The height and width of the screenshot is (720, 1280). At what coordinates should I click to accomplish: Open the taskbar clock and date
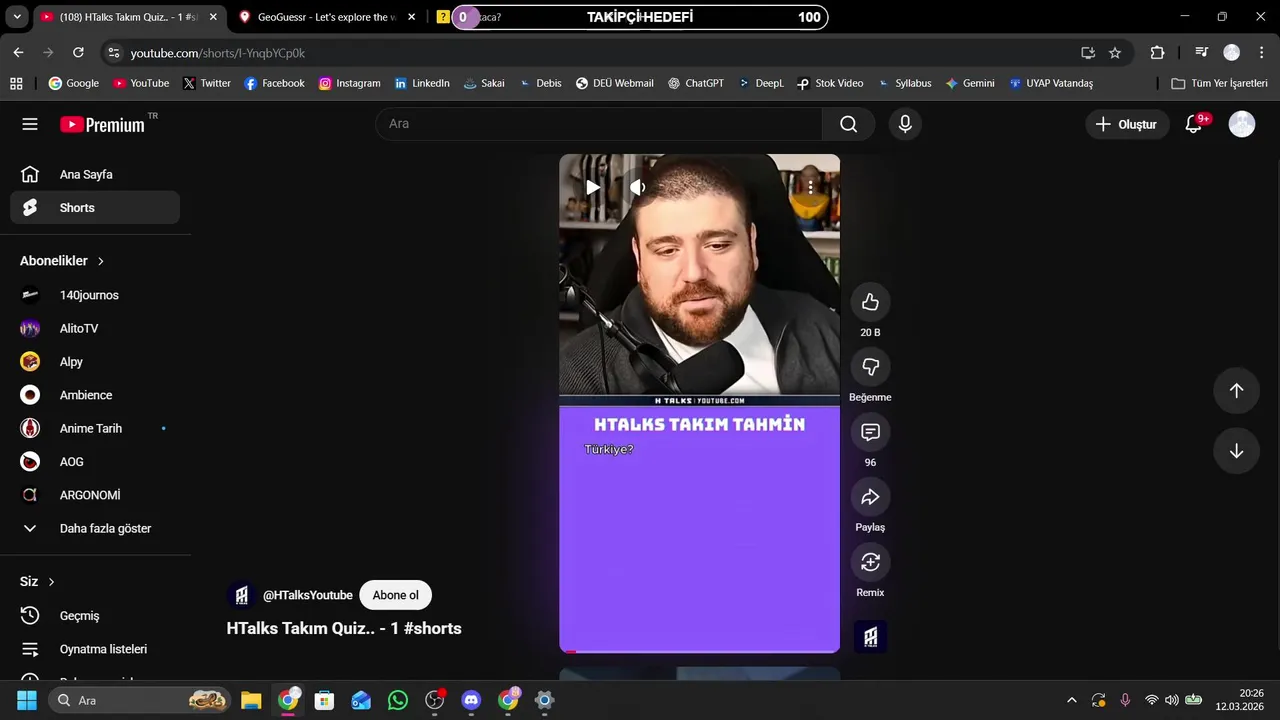1240,700
